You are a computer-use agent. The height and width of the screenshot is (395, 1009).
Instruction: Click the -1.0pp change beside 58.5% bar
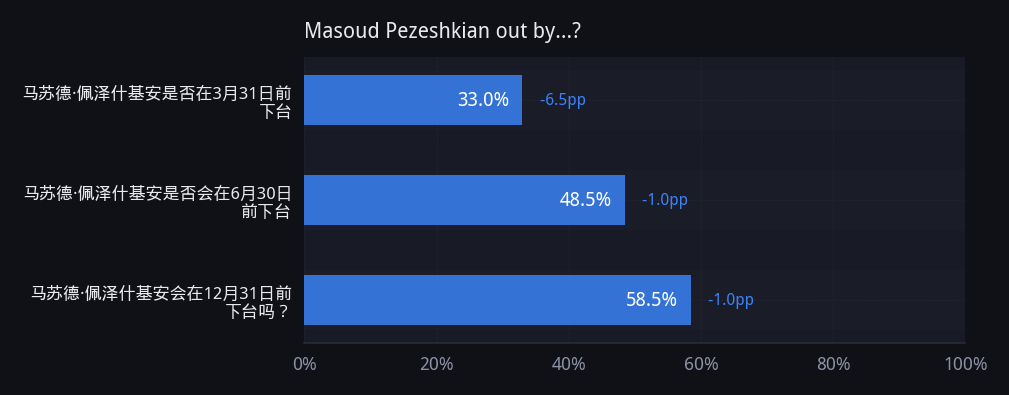coord(730,300)
